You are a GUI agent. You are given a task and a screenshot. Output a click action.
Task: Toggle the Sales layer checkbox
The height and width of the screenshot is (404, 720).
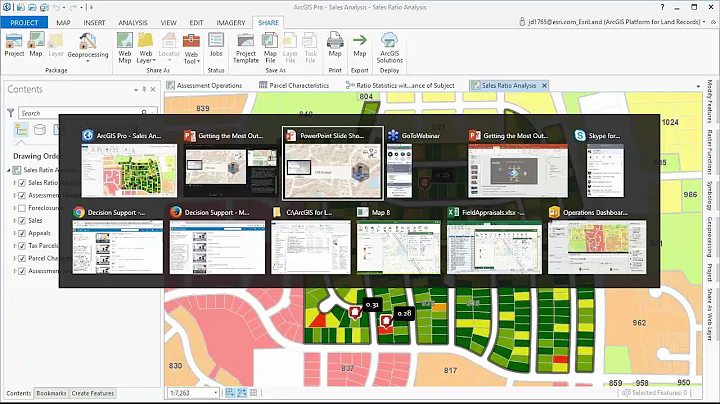click(22, 221)
